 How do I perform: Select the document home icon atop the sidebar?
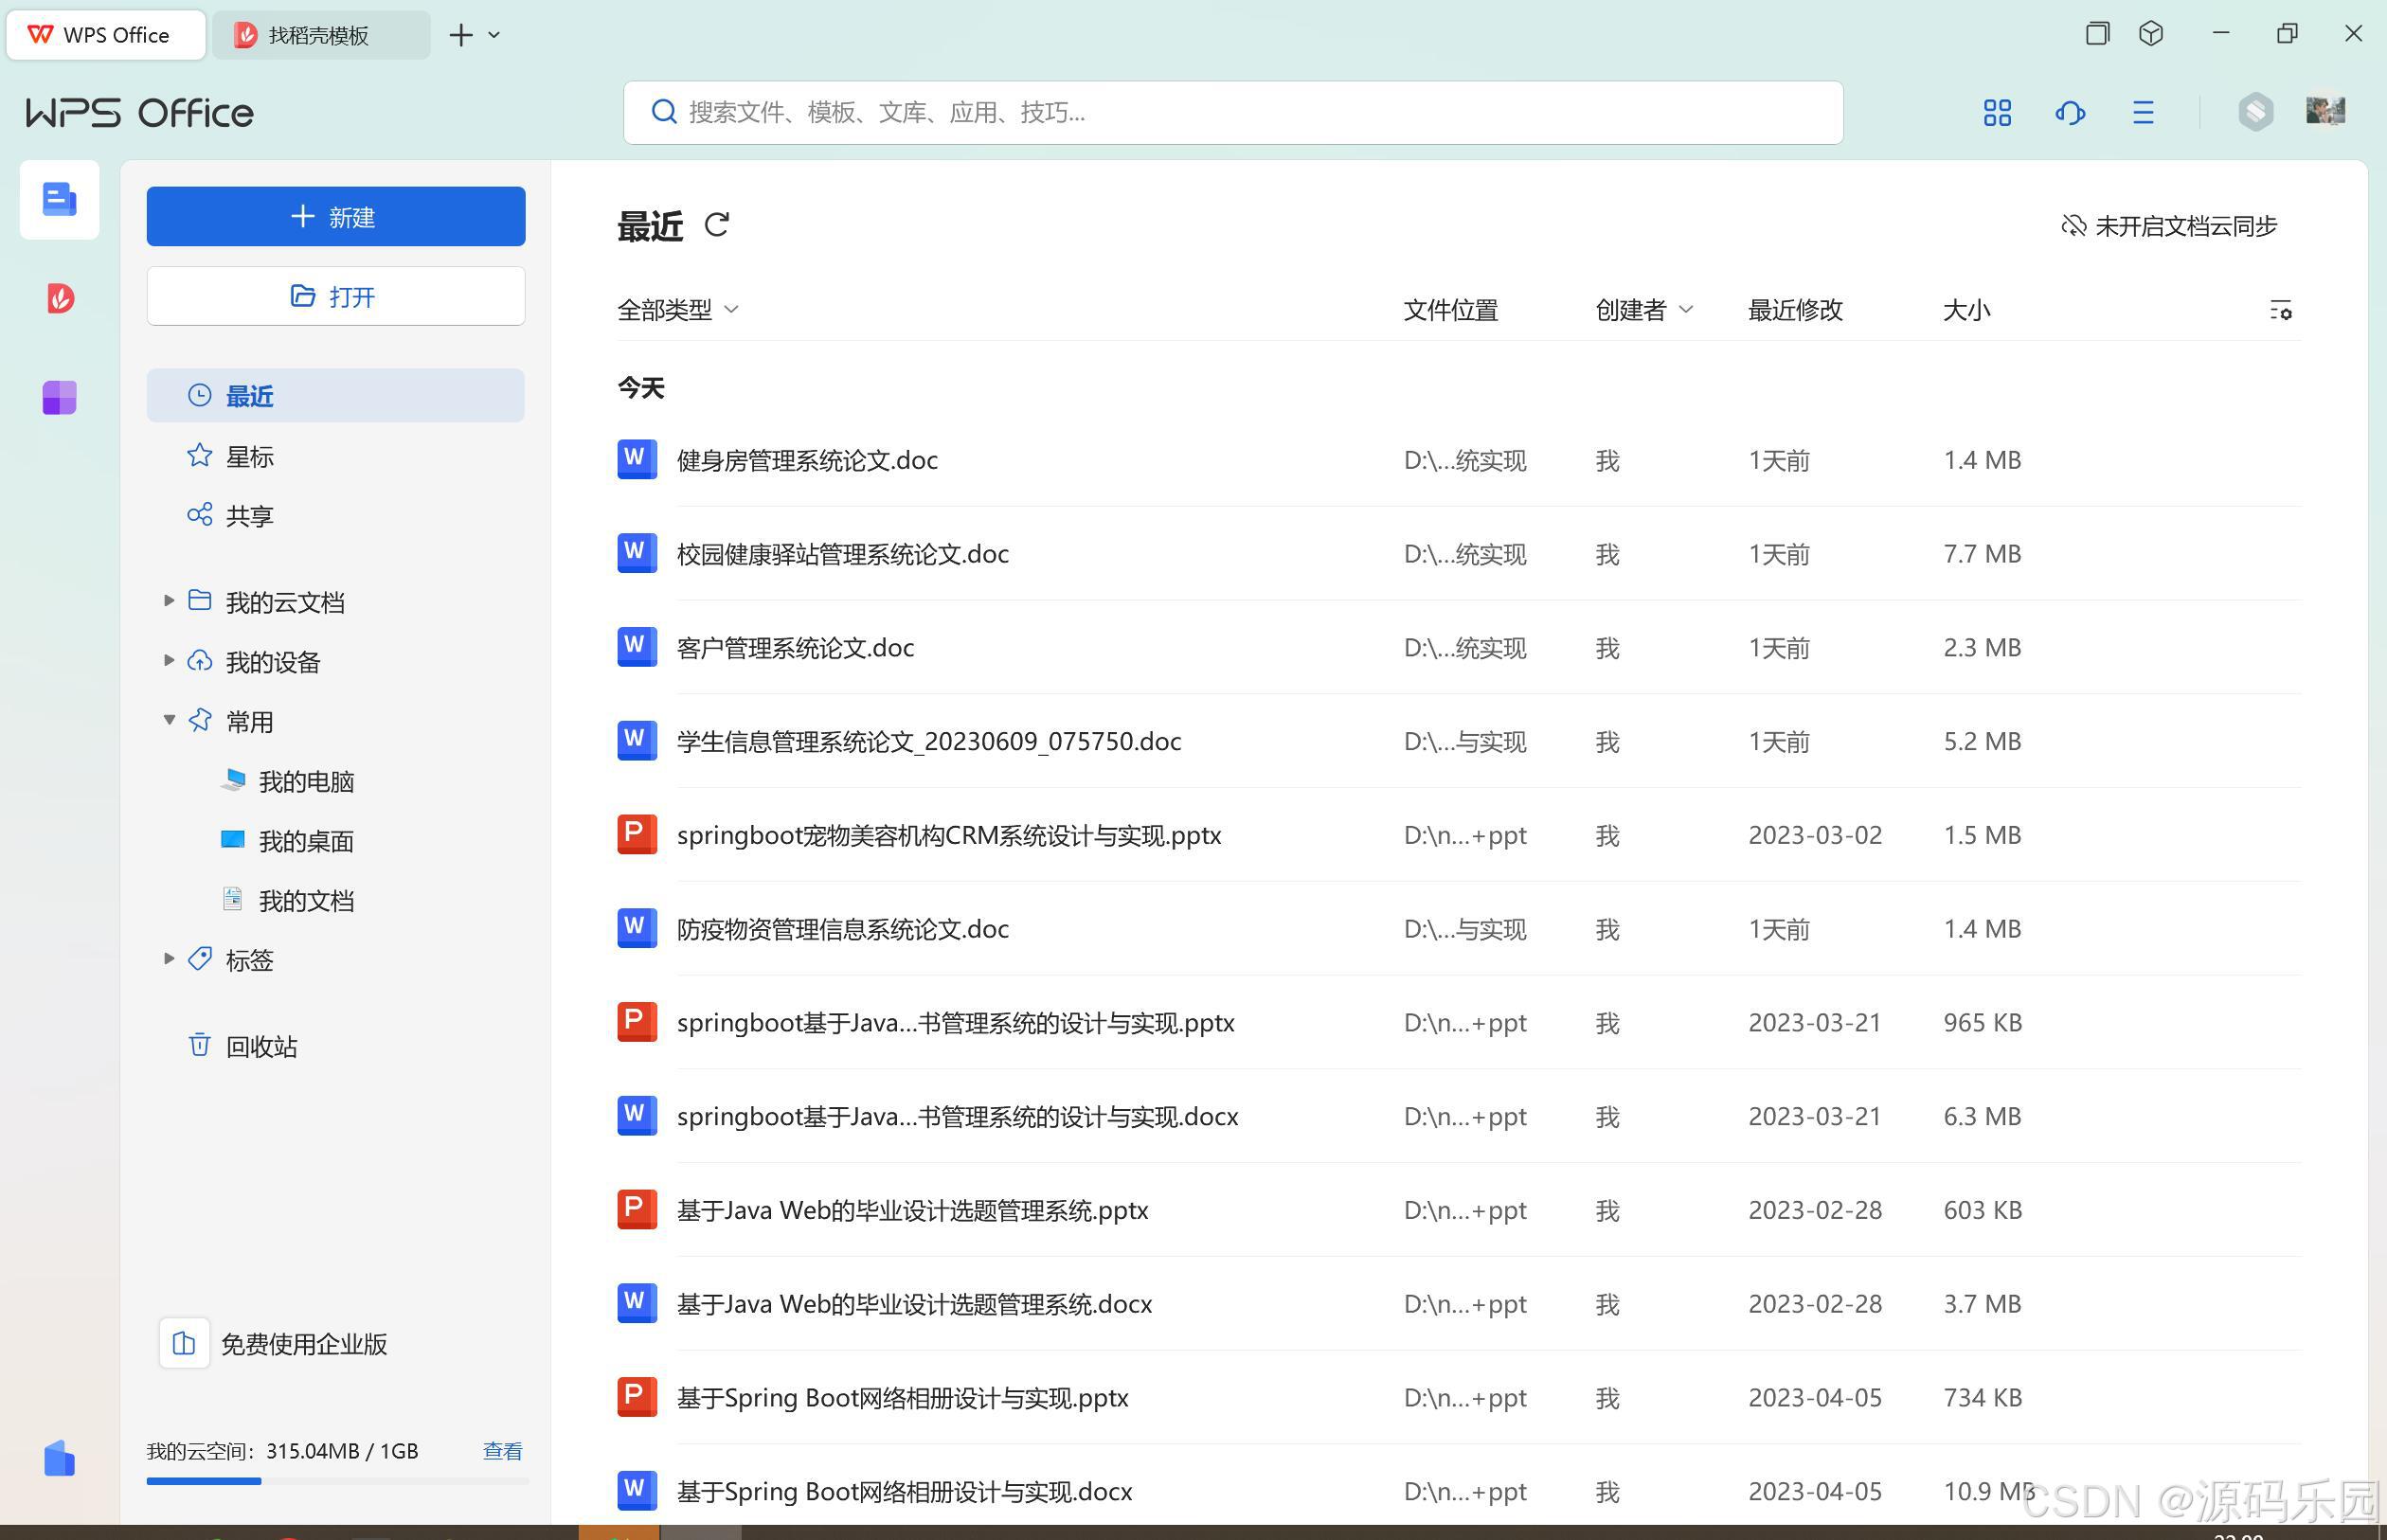[x=59, y=200]
